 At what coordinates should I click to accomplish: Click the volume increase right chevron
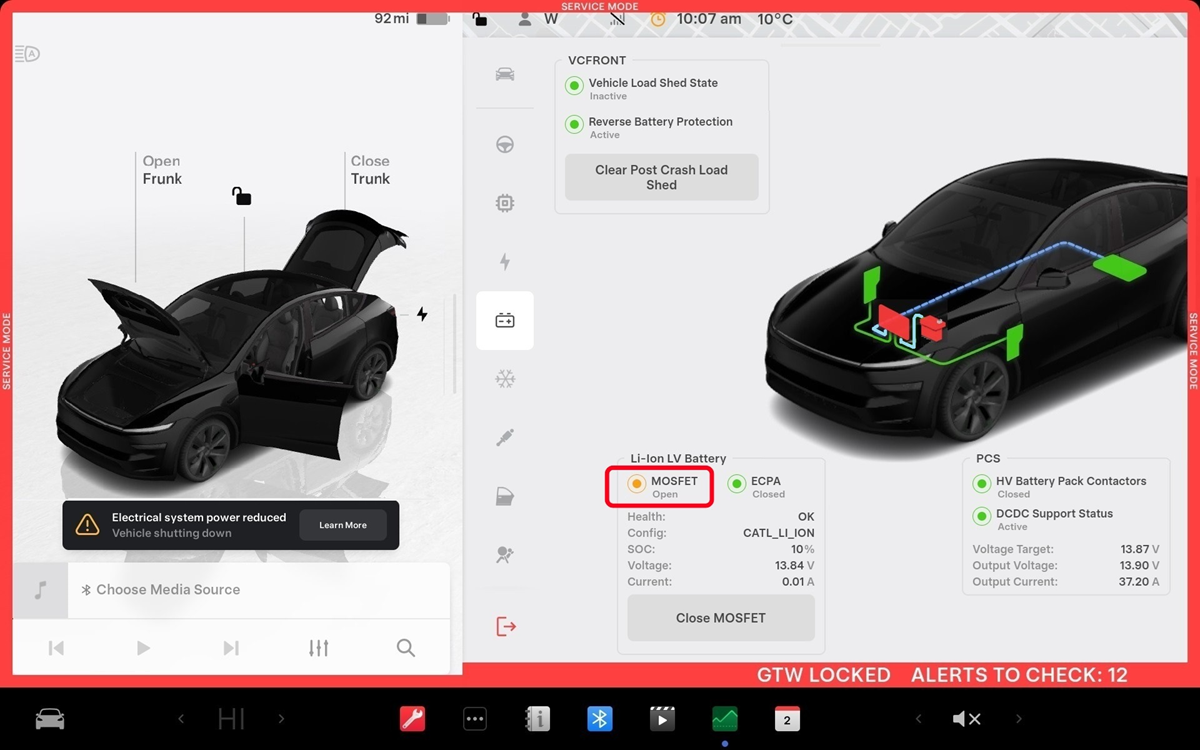[x=1018, y=719]
